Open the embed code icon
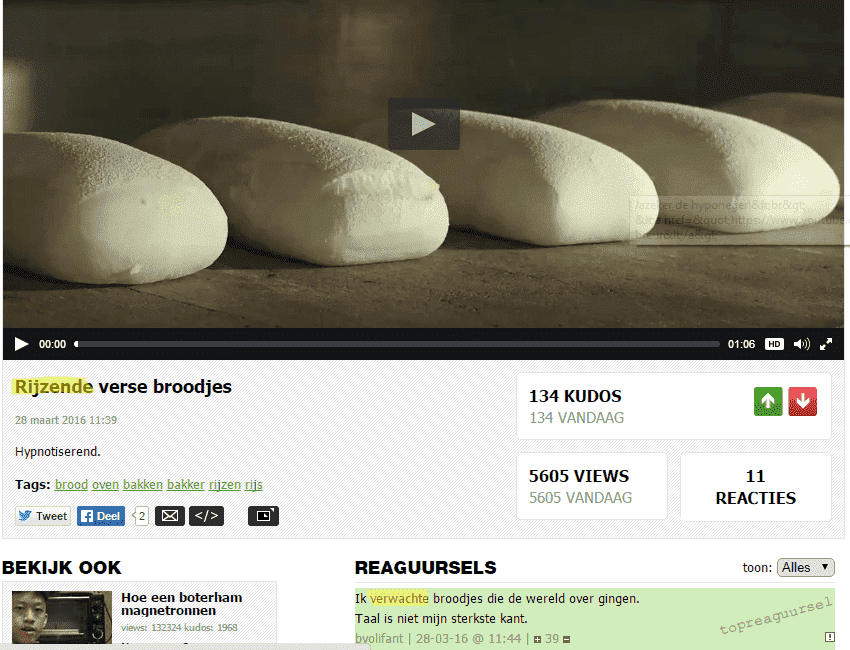 click(x=206, y=516)
